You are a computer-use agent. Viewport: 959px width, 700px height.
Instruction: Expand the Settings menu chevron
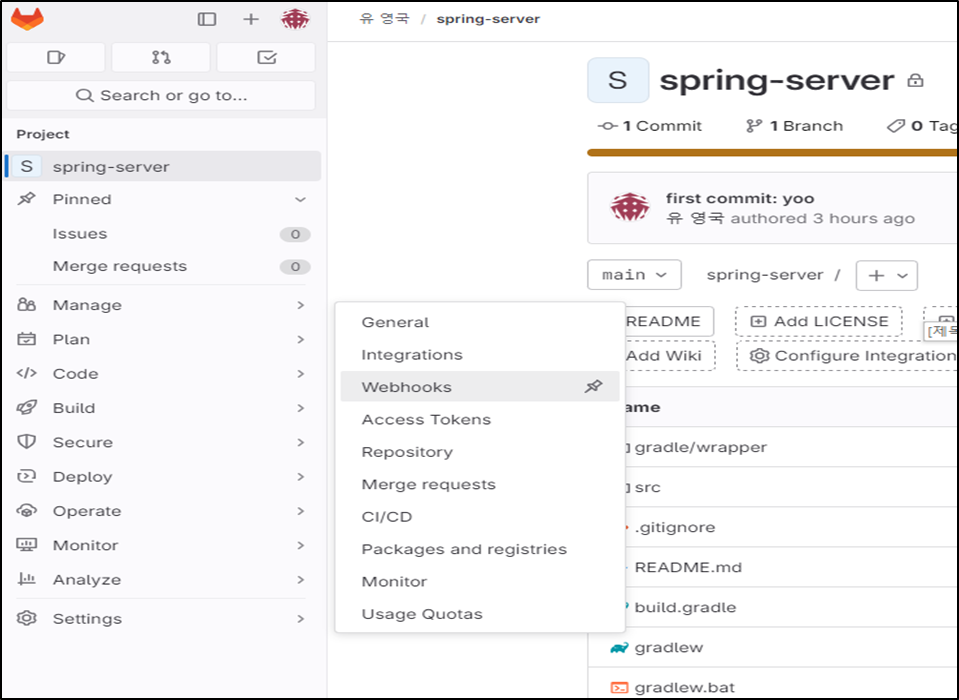tap(300, 619)
